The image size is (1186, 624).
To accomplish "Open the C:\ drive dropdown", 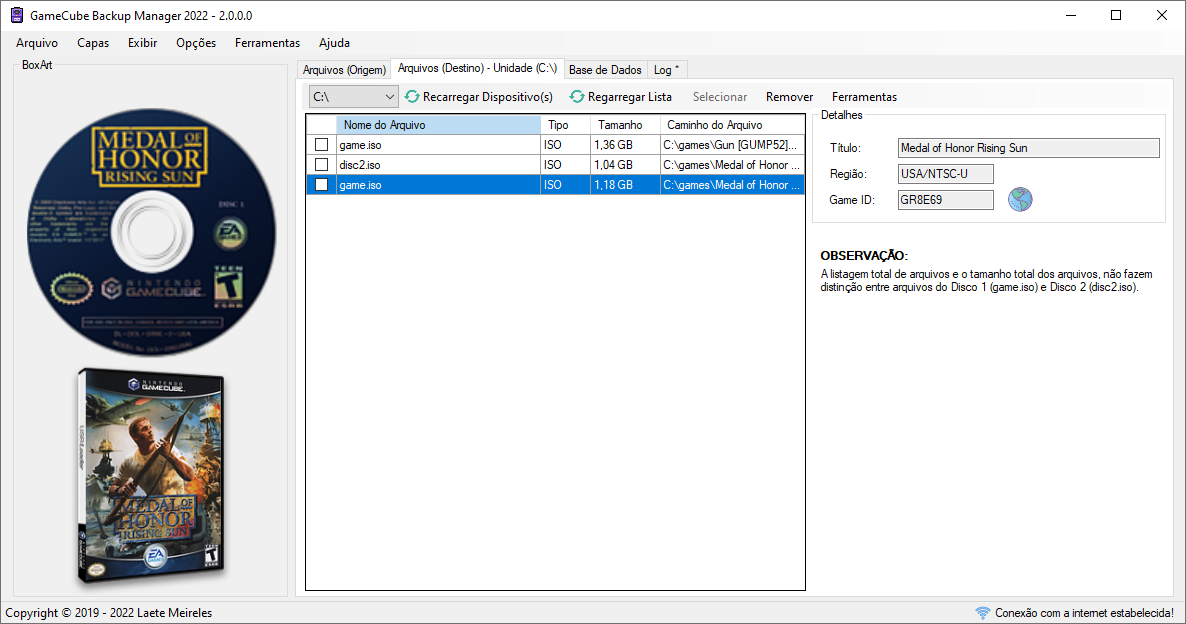I will point(390,97).
